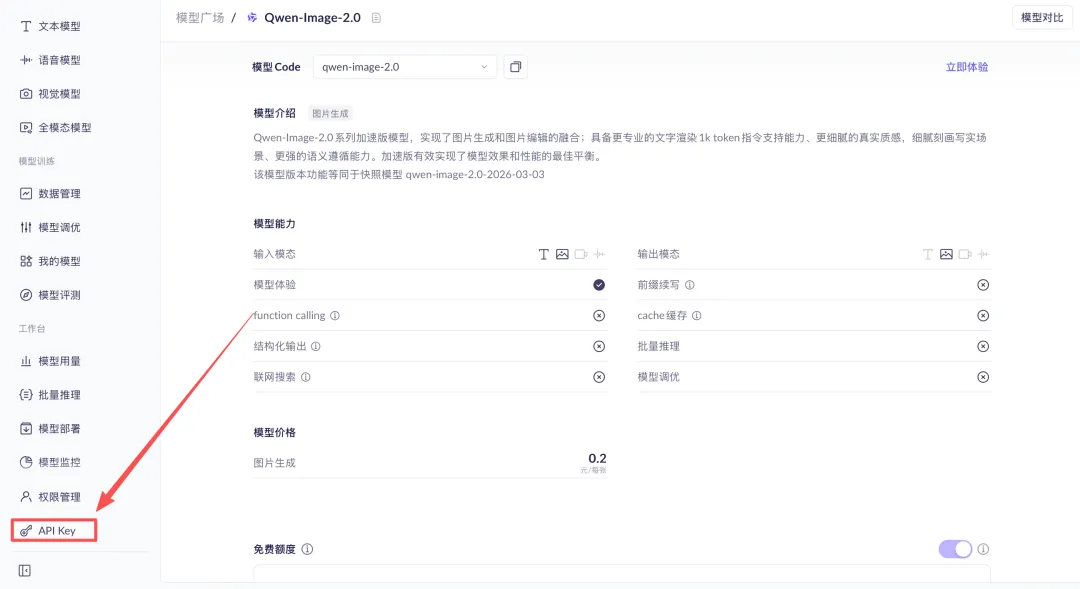Open 视觉模型 in the sidebar
The image size is (1080, 589).
coord(59,94)
